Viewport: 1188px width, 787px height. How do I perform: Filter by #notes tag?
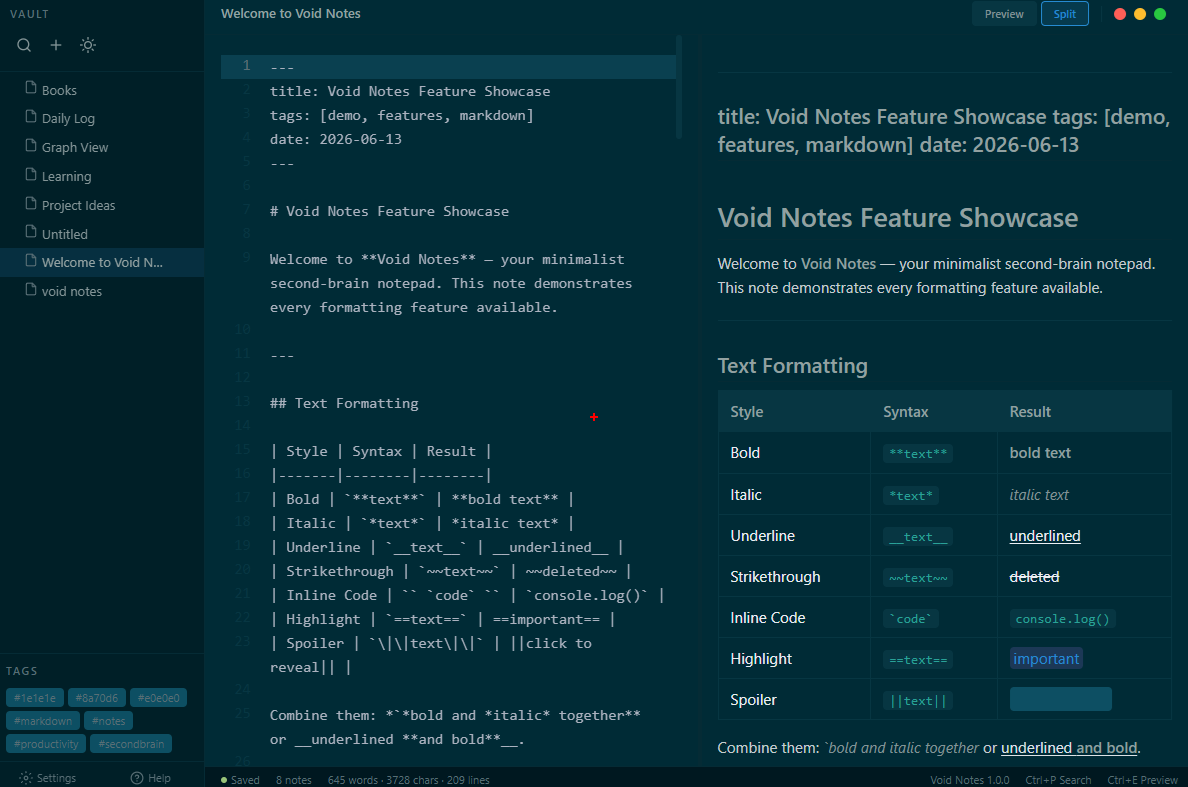(108, 721)
